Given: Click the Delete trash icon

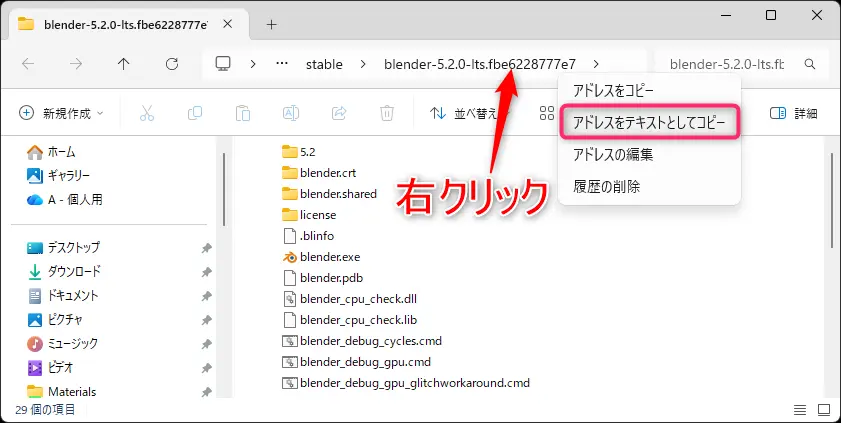Looking at the screenshot, I should [387, 113].
